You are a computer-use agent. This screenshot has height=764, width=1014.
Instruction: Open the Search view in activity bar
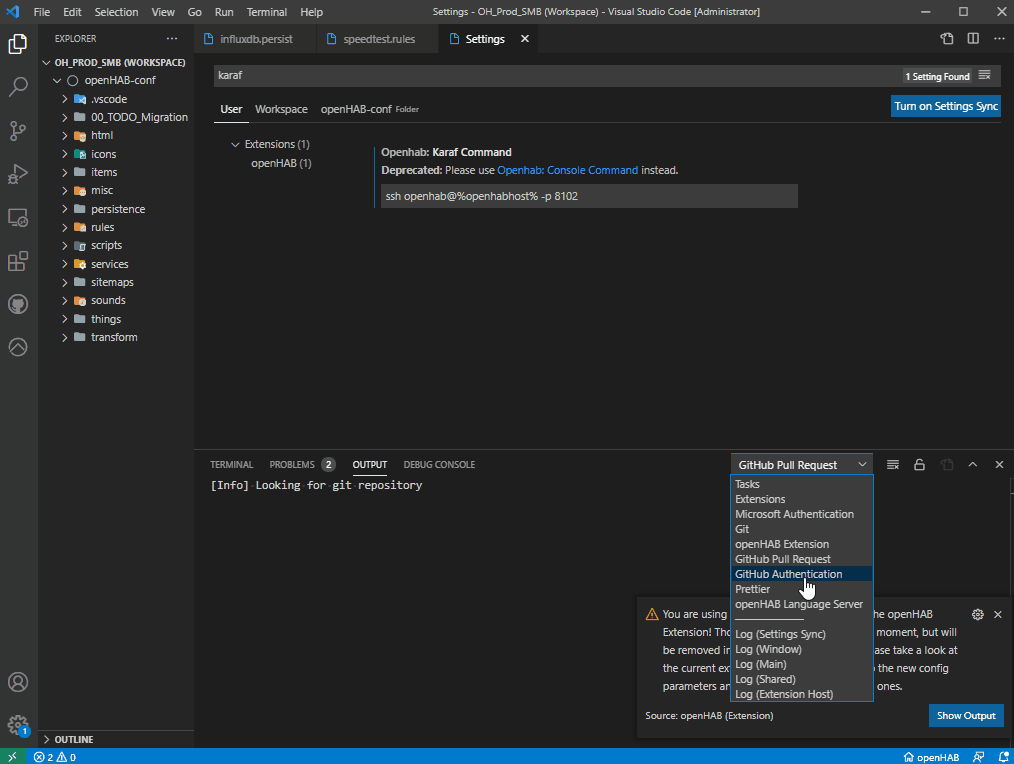(18, 87)
